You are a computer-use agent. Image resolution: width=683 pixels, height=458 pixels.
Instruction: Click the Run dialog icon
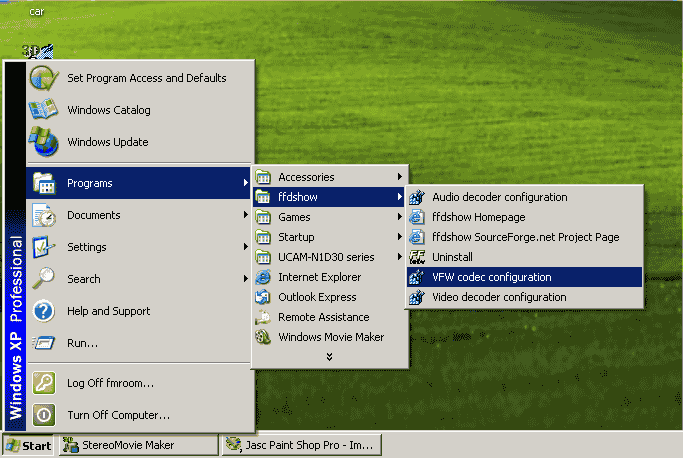(x=44, y=343)
